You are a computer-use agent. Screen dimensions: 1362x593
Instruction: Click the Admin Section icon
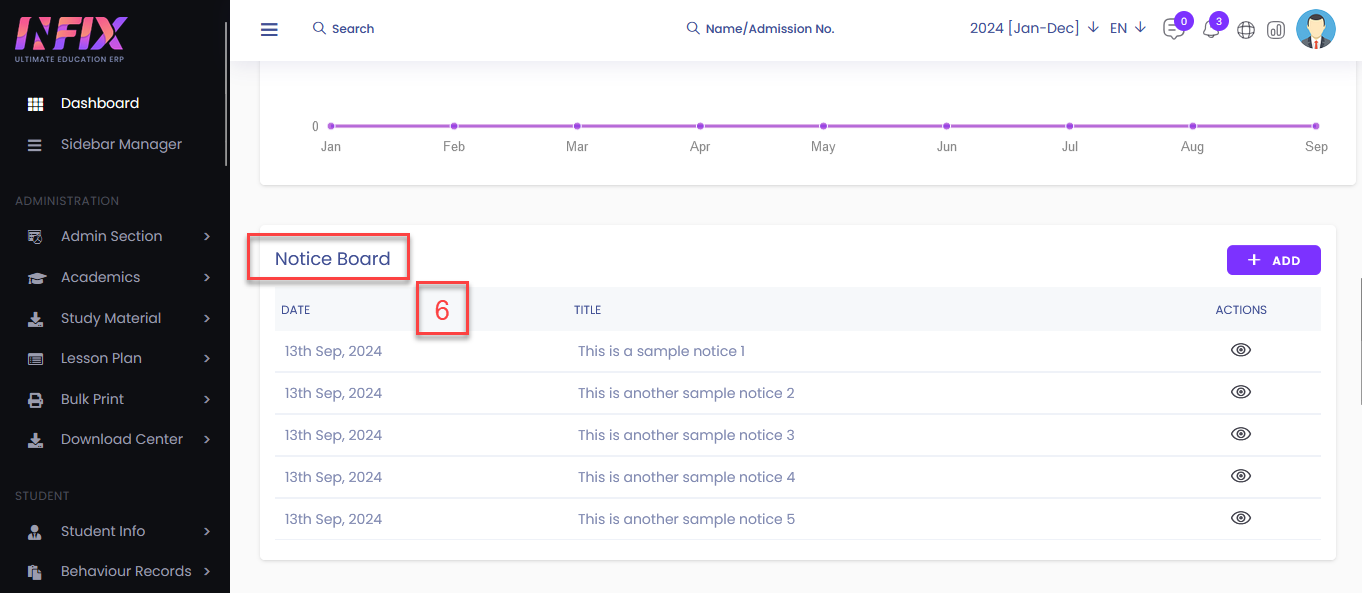pos(35,237)
